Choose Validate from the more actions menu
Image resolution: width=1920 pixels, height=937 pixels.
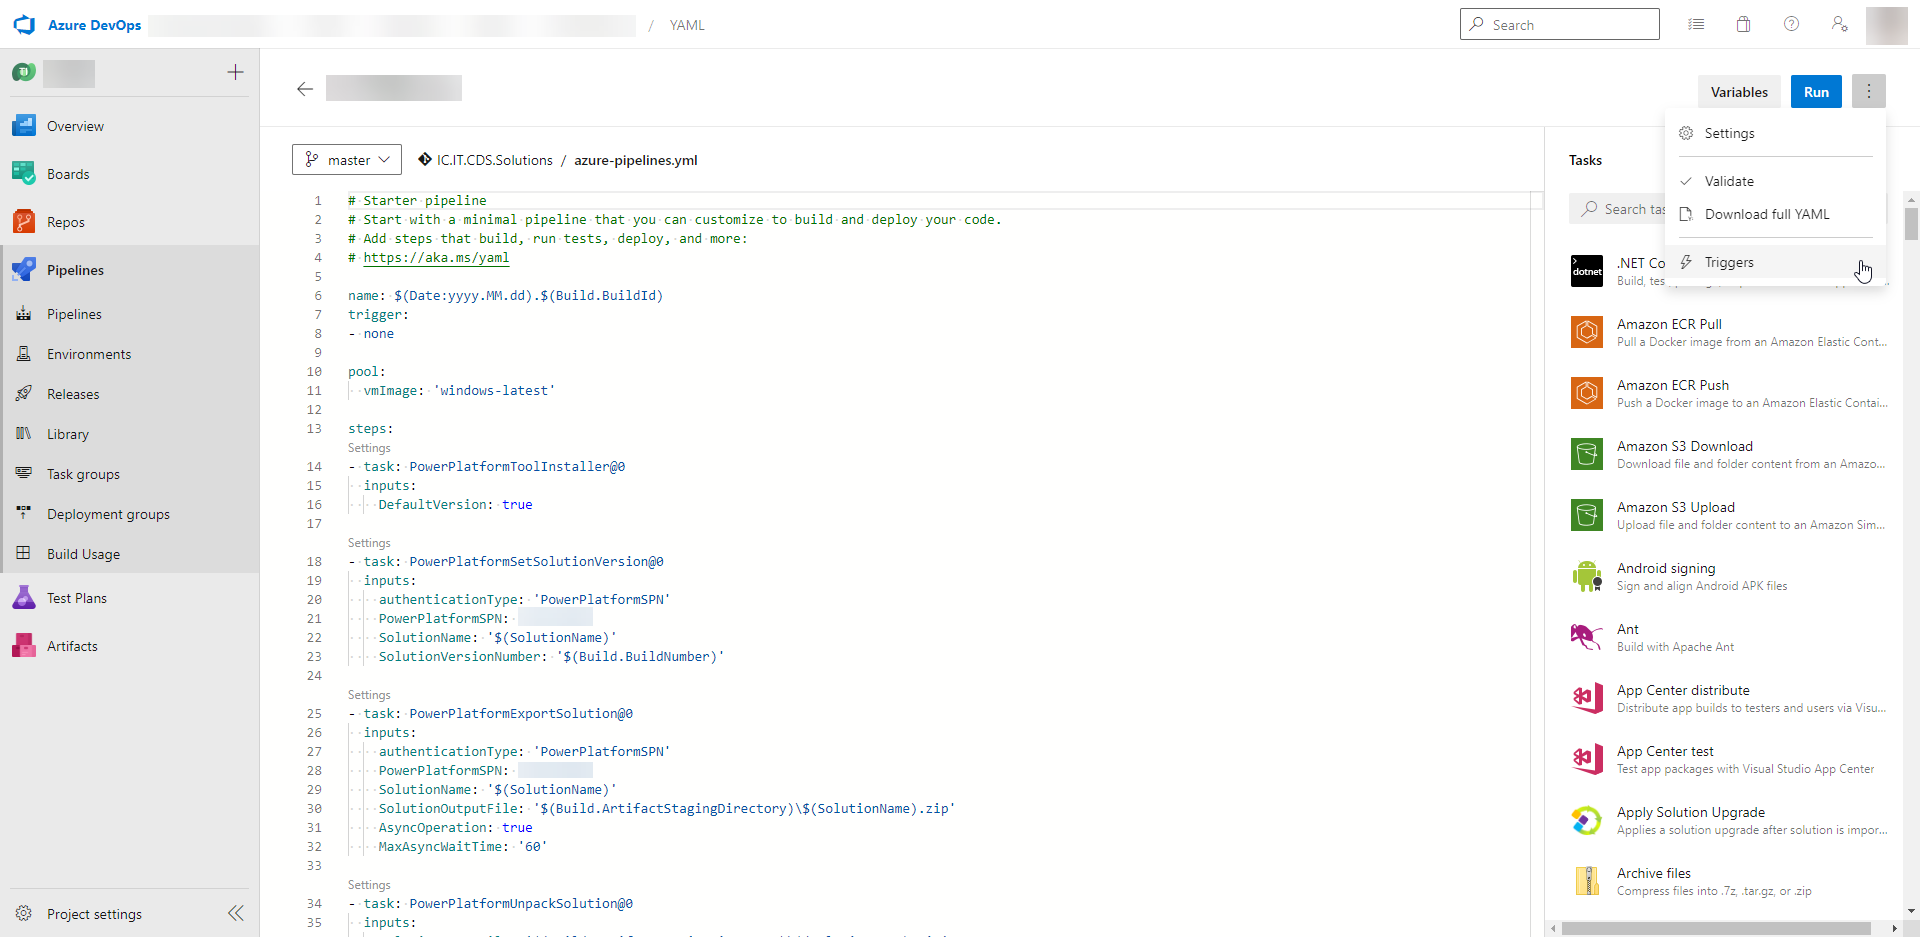pos(1775,181)
